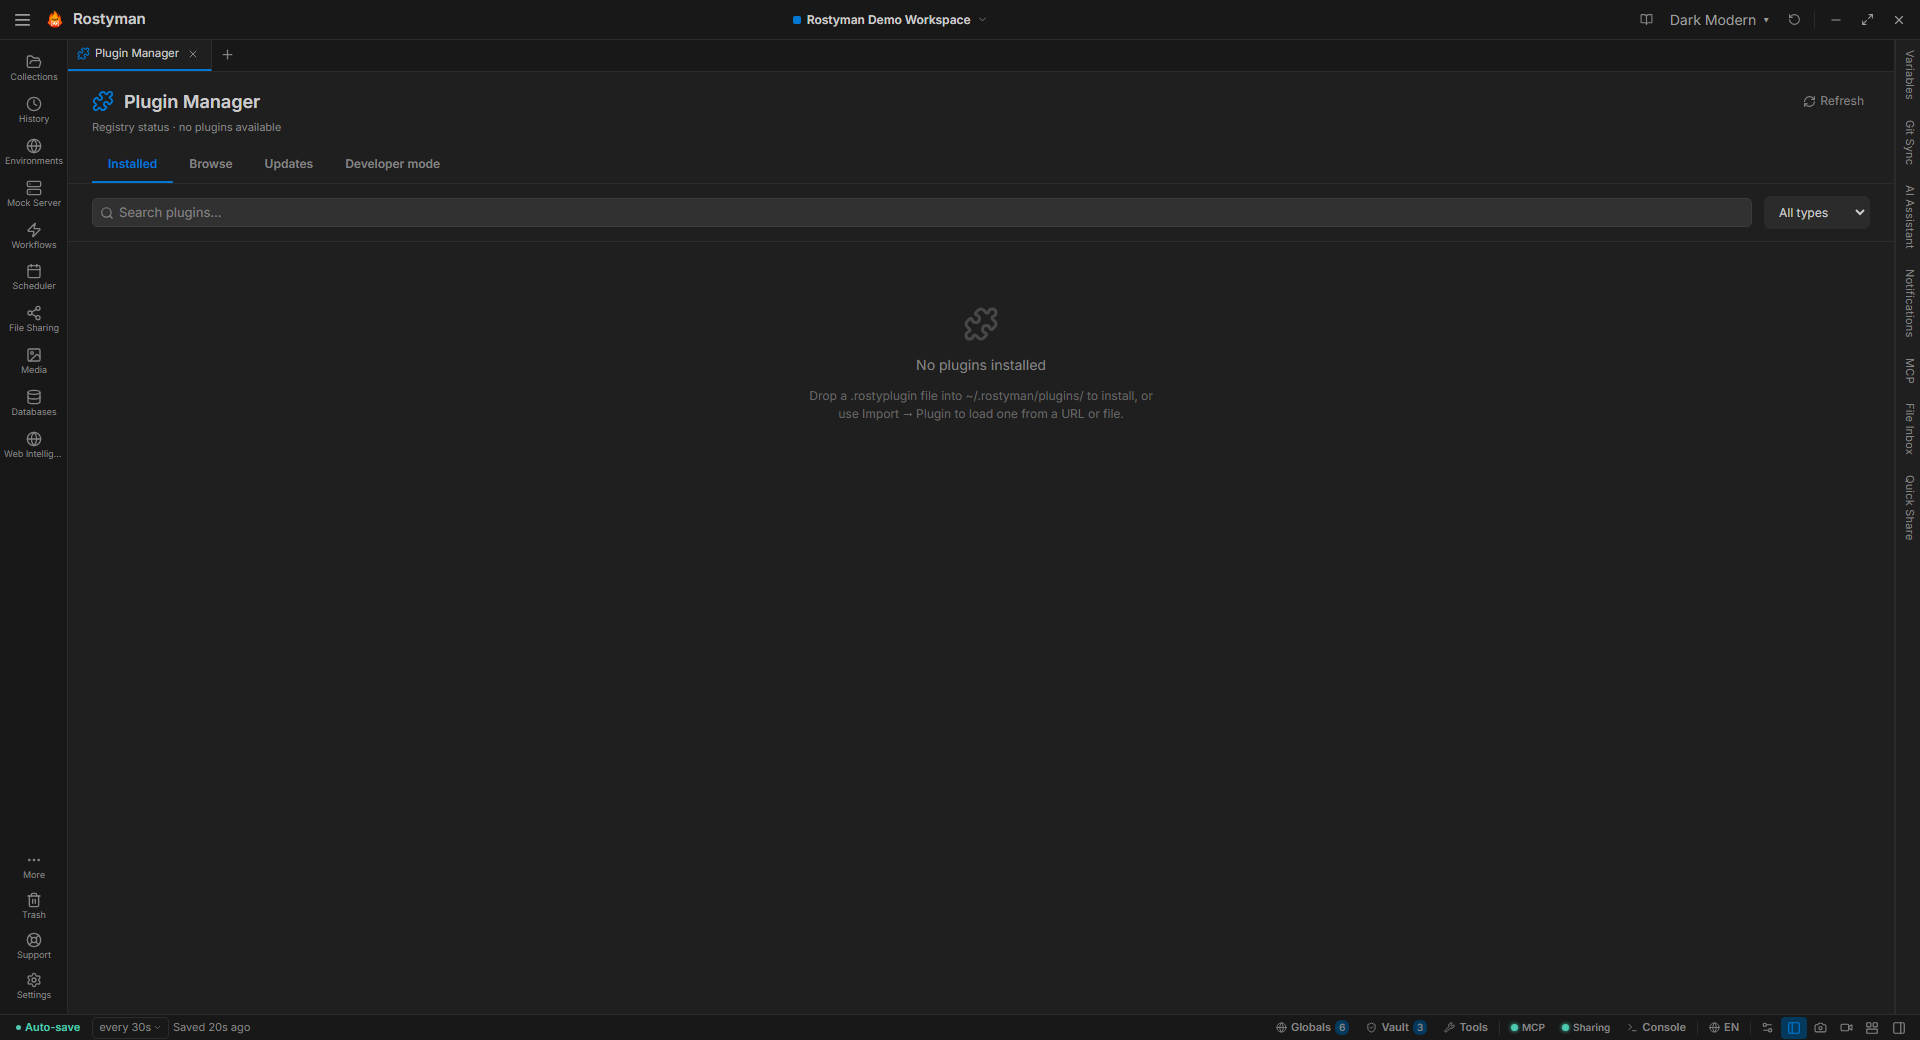Open the Git Sync side panel
Viewport: 1920px width, 1040px height.
1909,142
